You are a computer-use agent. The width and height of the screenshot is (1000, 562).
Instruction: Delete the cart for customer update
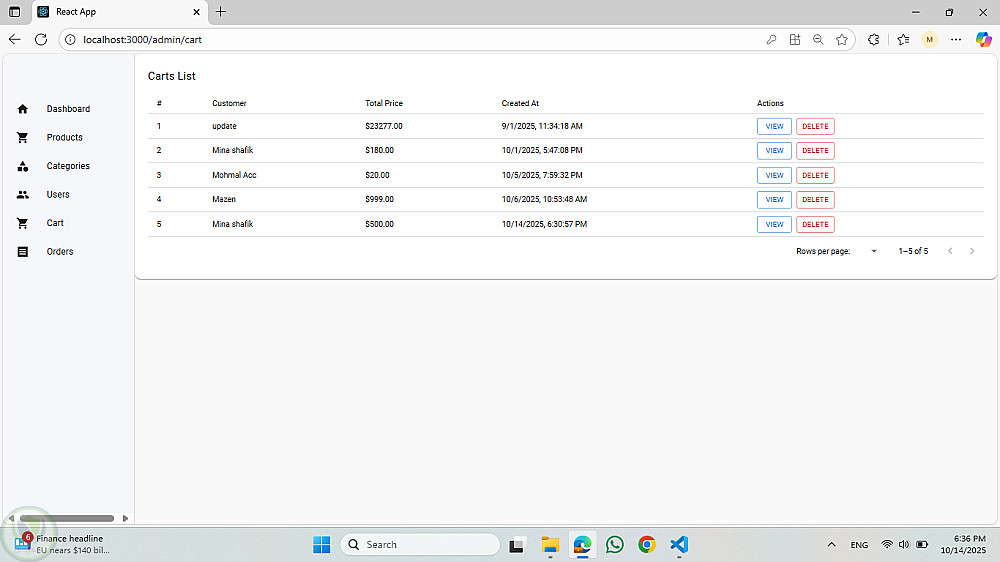[x=815, y=126]
